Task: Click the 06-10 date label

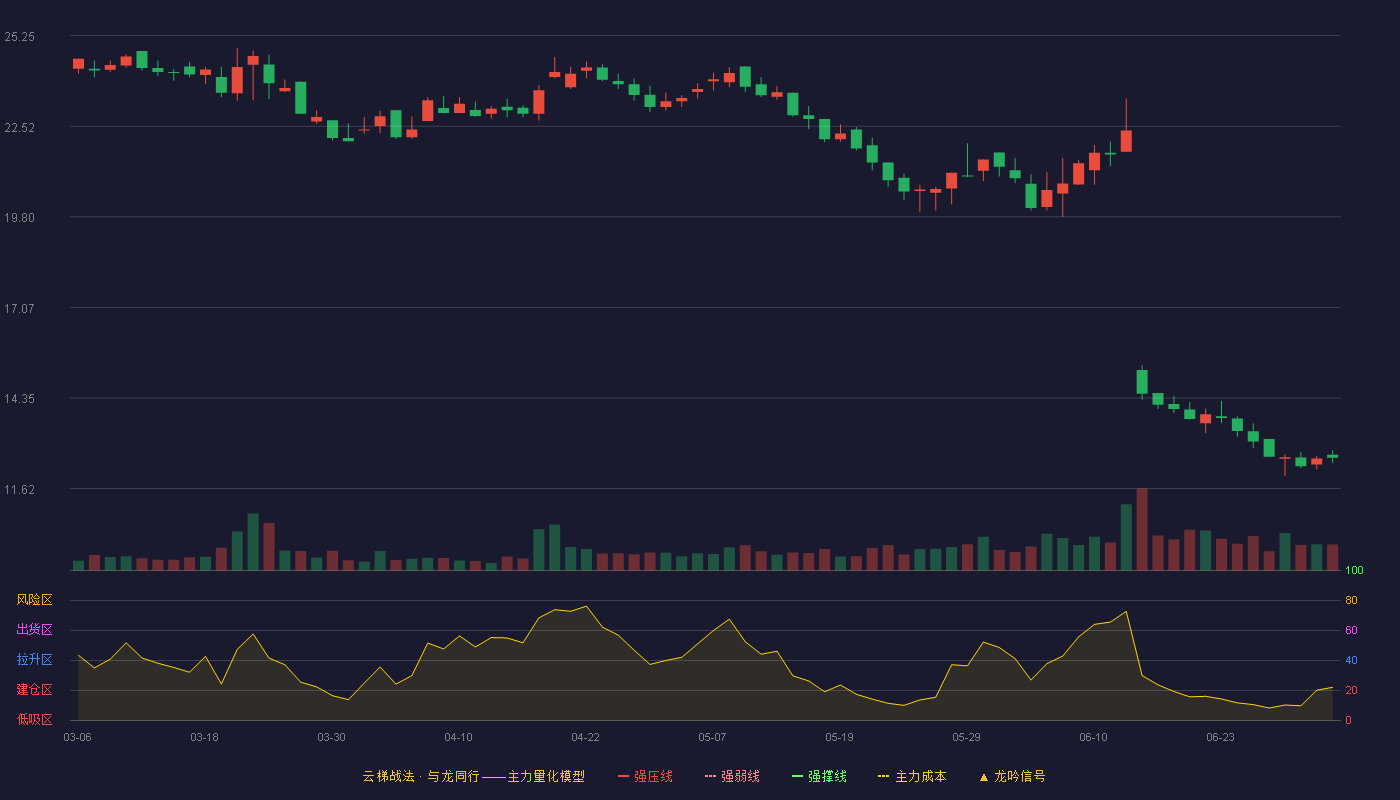Action: (1093, 737)
